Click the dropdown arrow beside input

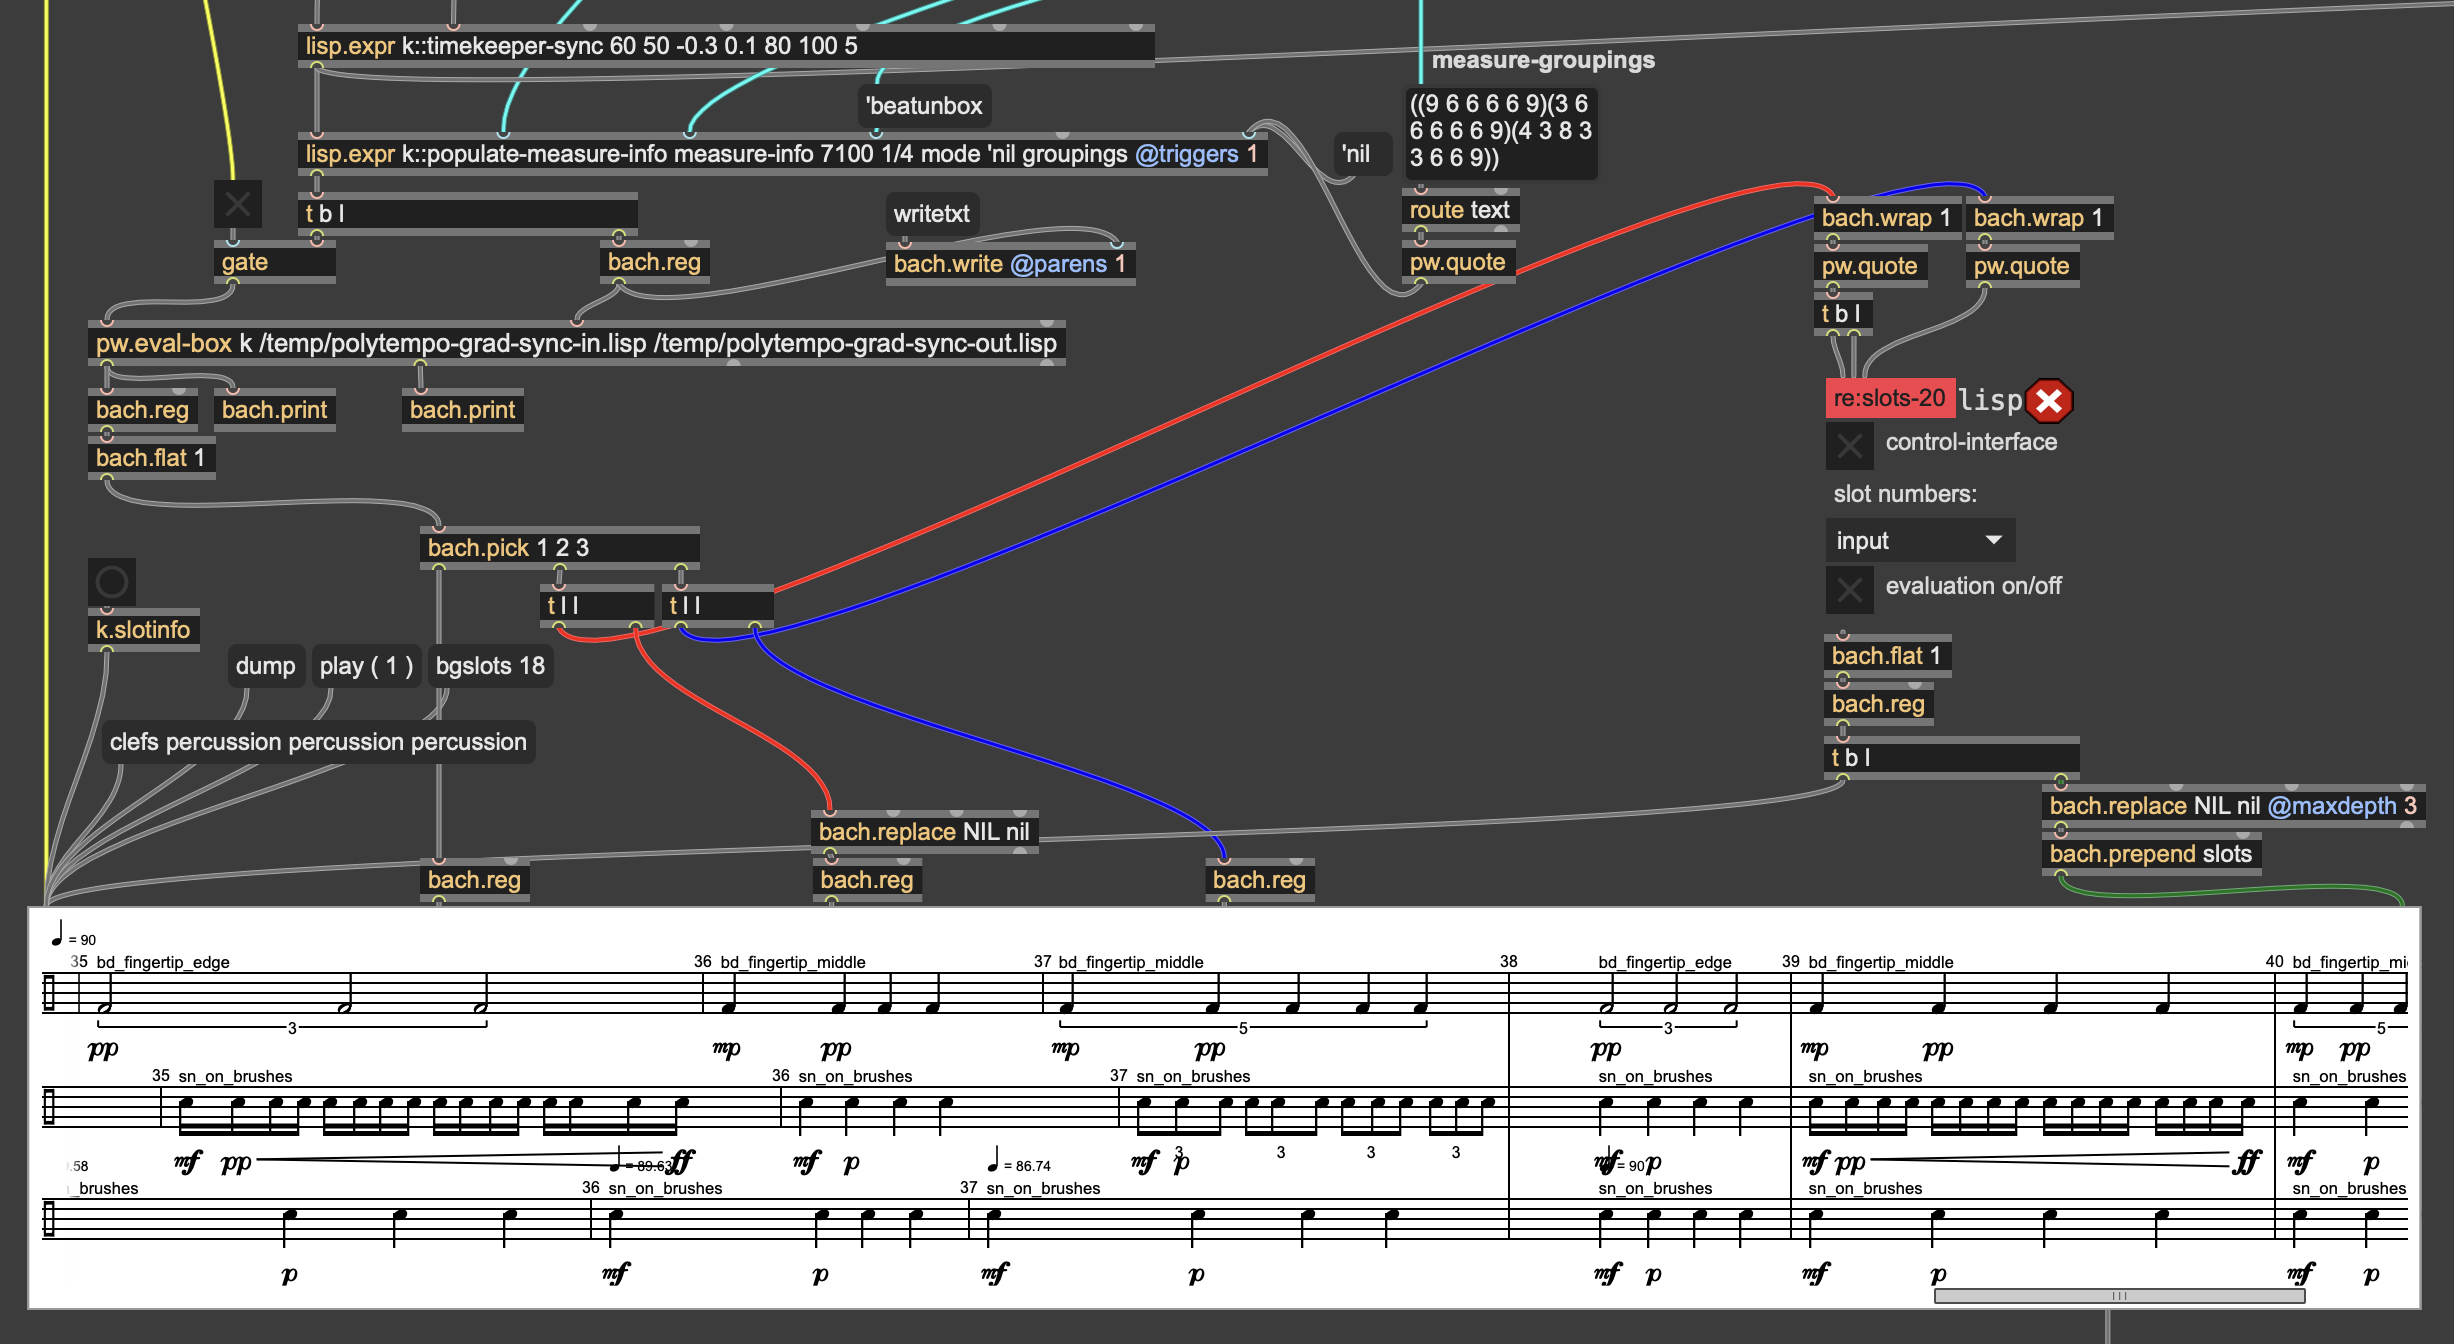pyautogui.click(x=1993, y=541)
